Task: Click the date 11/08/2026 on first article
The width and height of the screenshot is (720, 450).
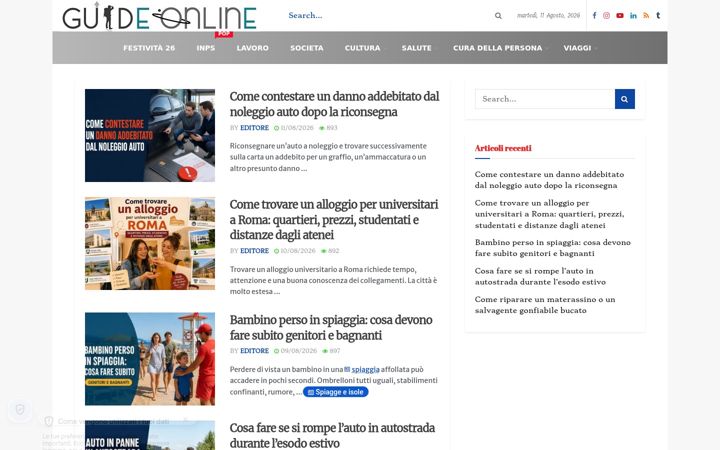Action: pos(294,128)
